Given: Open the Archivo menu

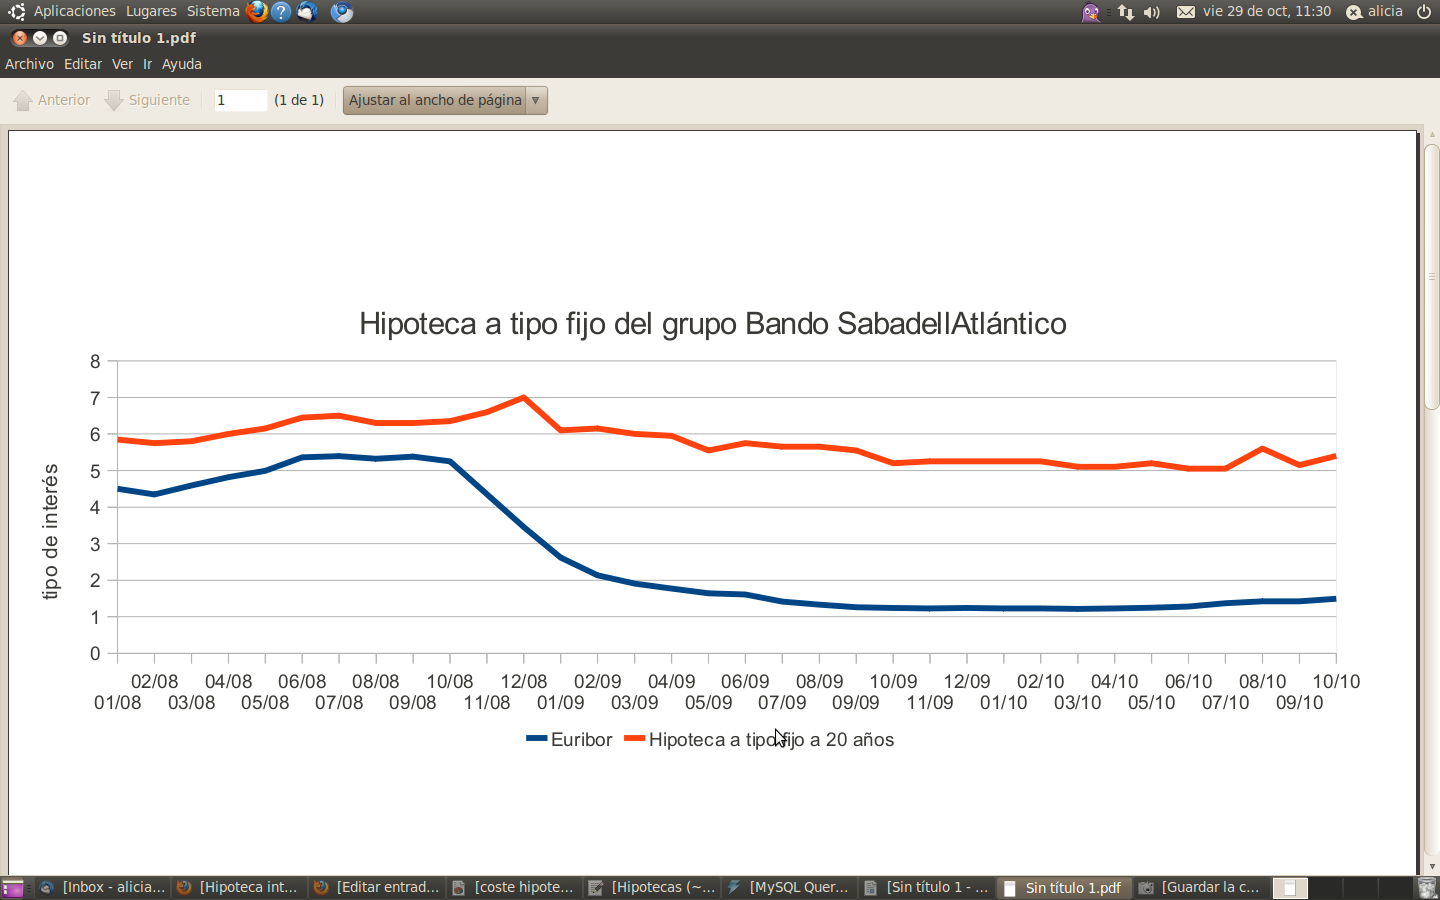Looking at the screenshot, I should tap(29, 64).
